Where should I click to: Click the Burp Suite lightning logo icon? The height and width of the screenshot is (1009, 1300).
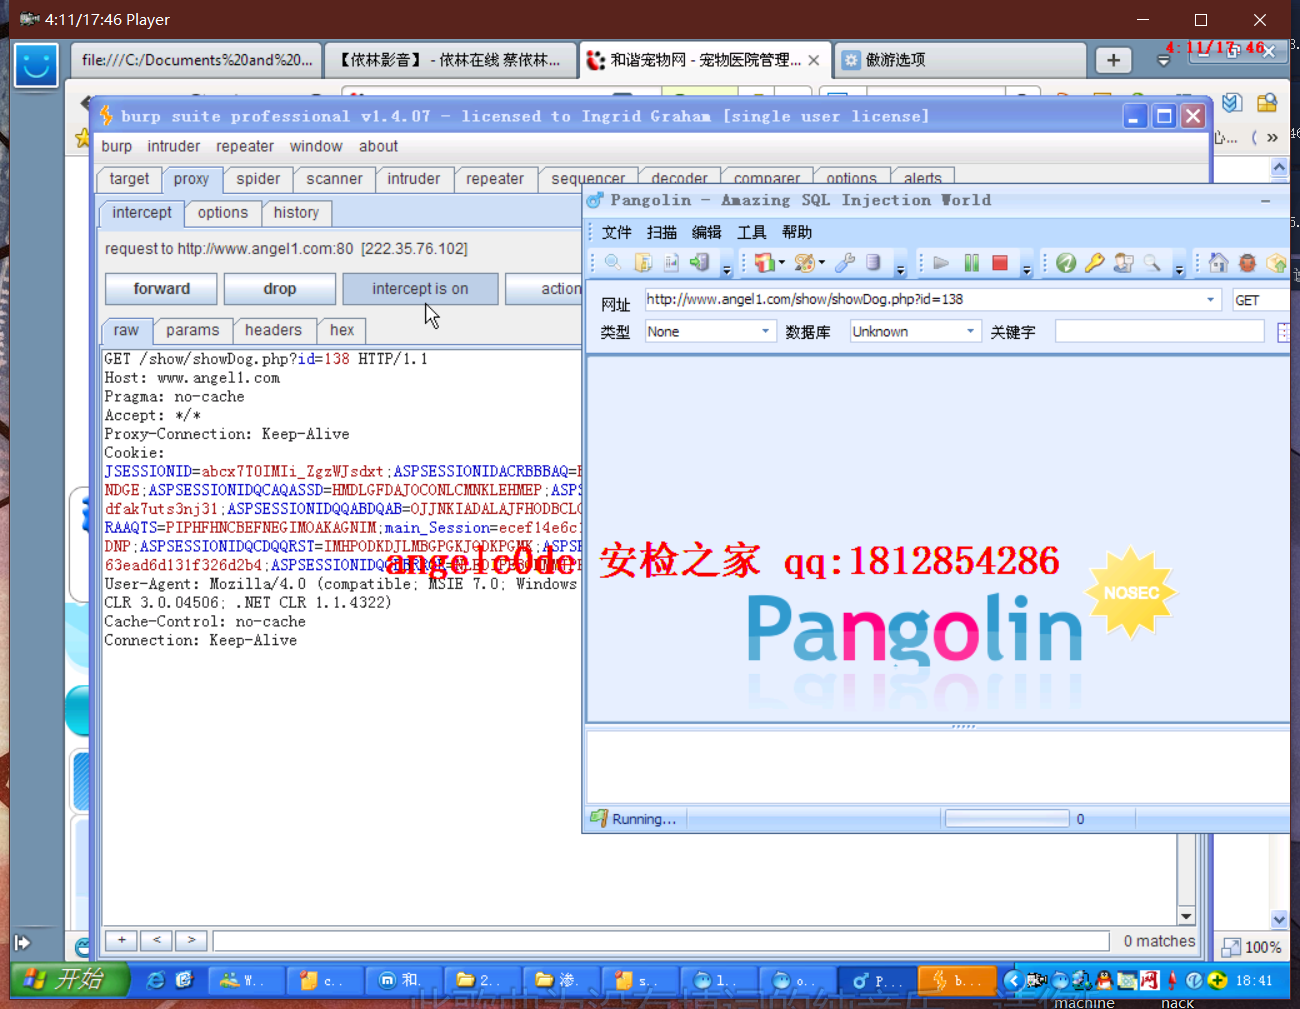point(106,116)
